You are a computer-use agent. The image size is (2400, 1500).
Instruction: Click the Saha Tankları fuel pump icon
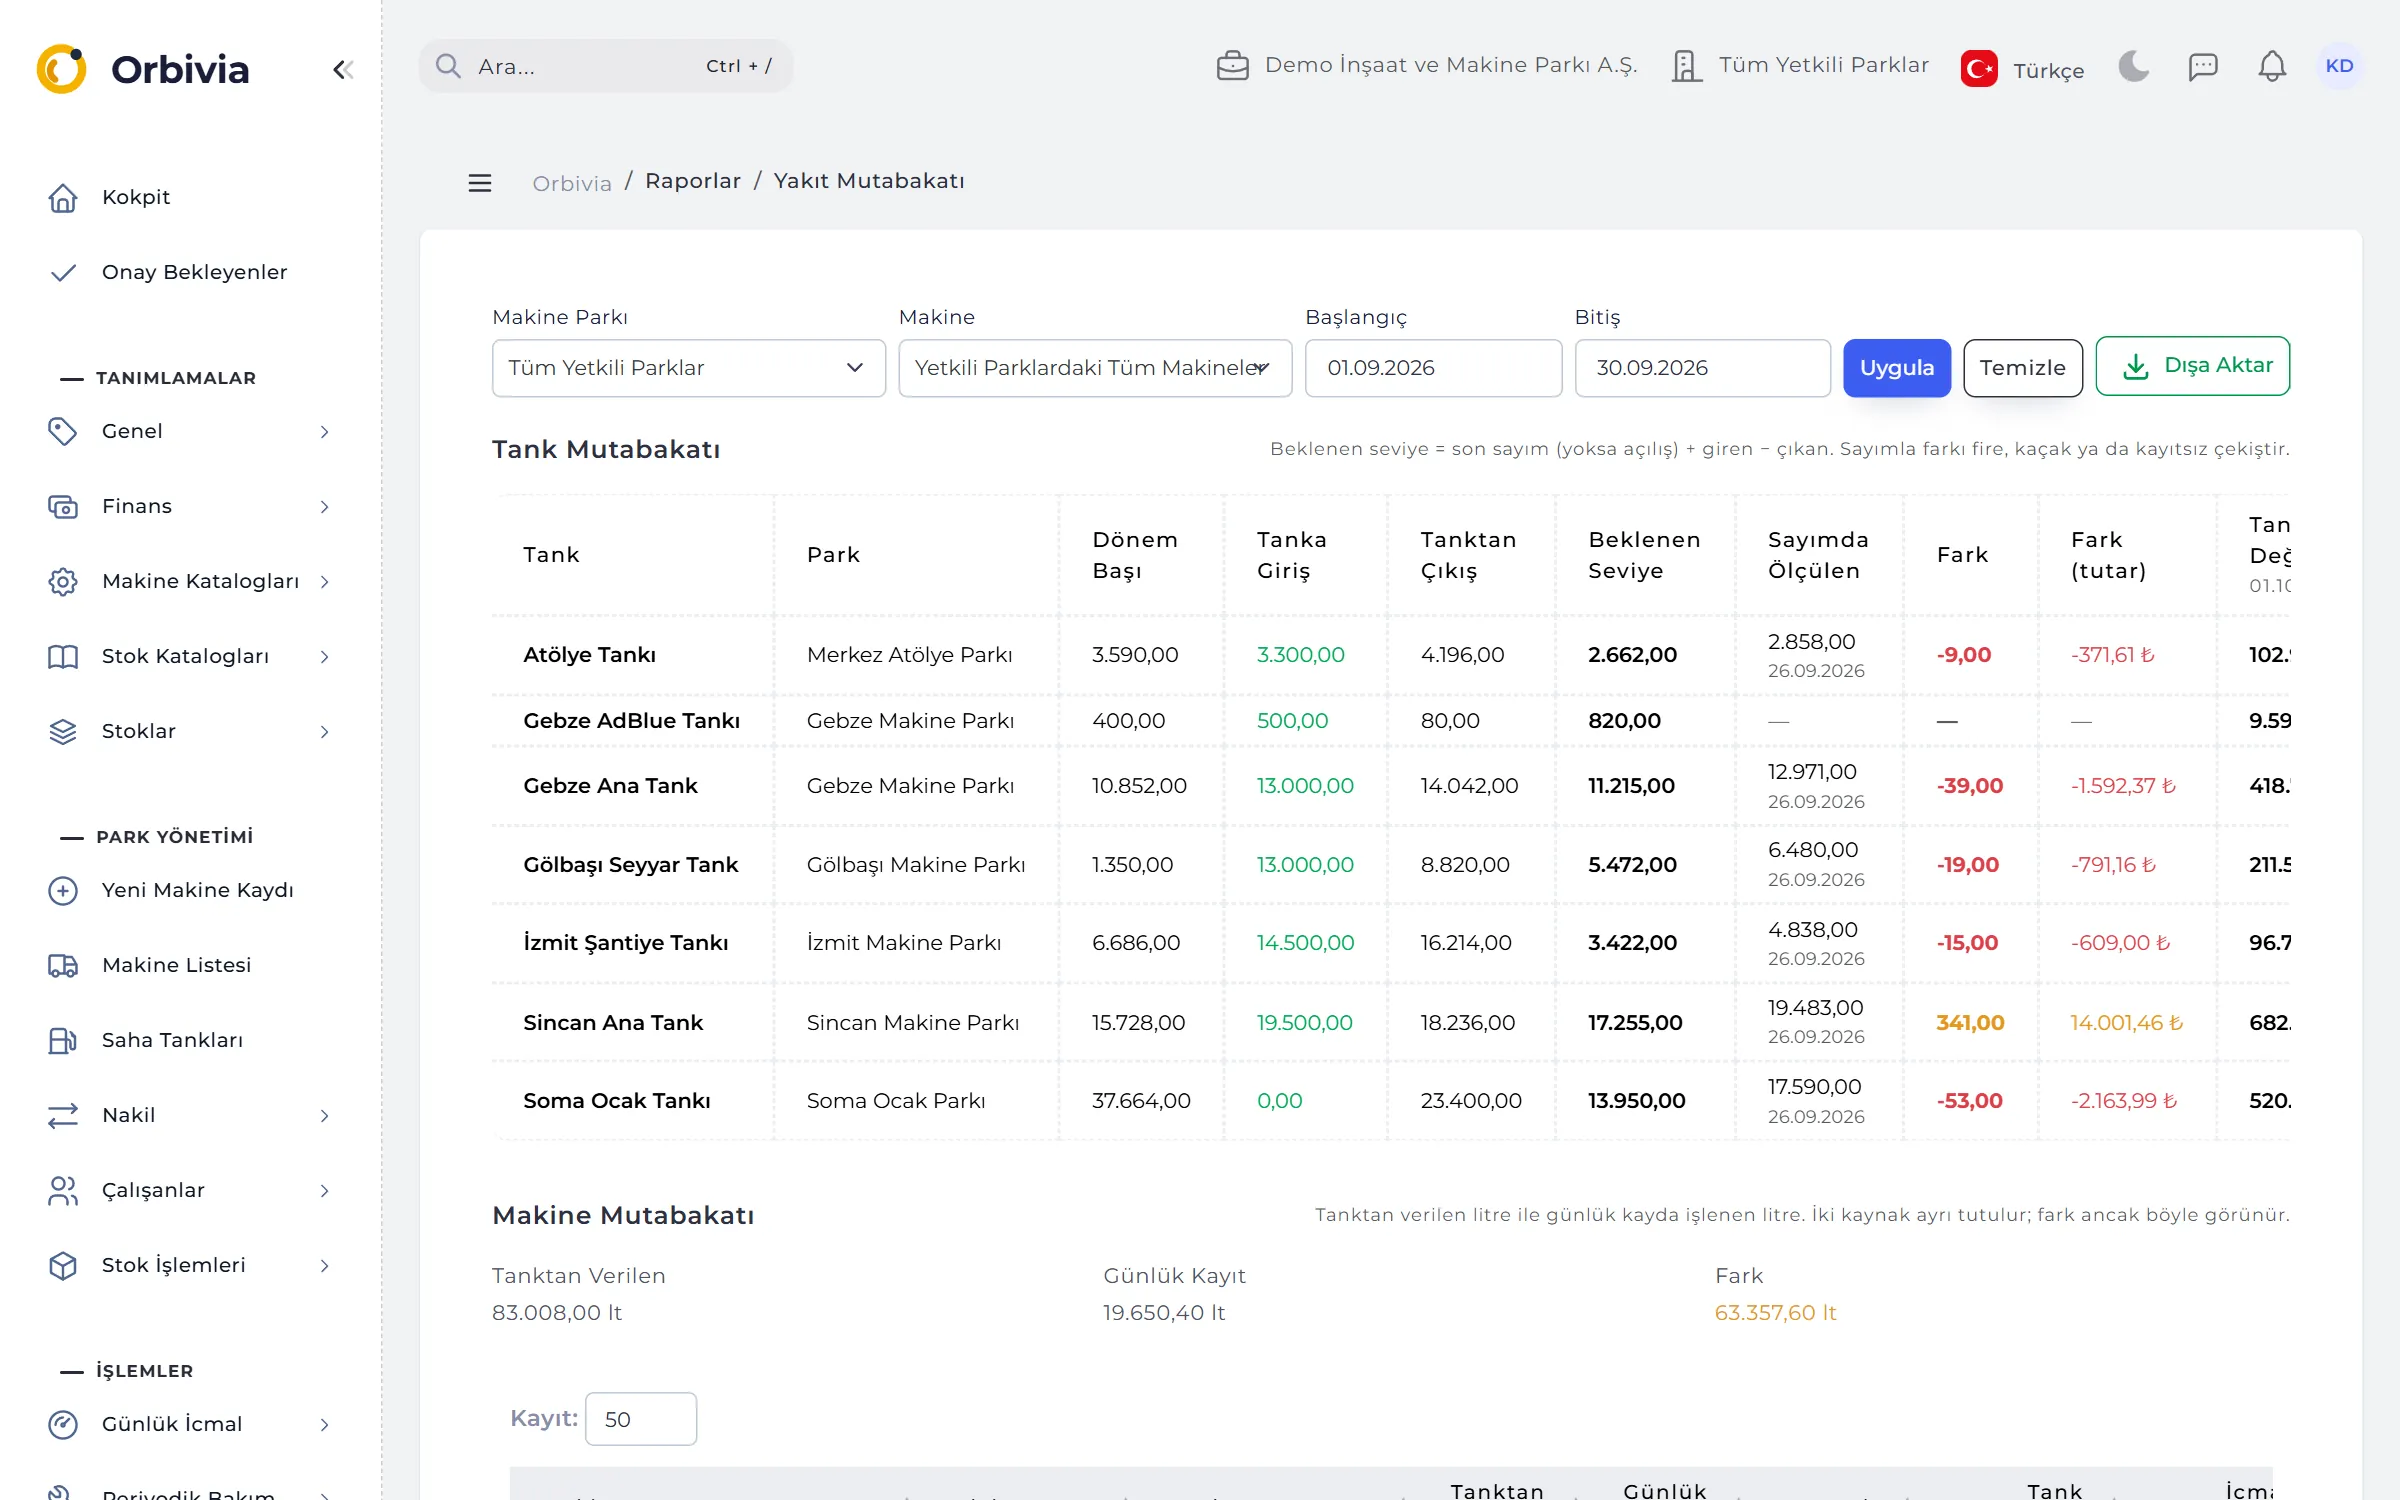pyautogui.click(x=62, y=1040)
